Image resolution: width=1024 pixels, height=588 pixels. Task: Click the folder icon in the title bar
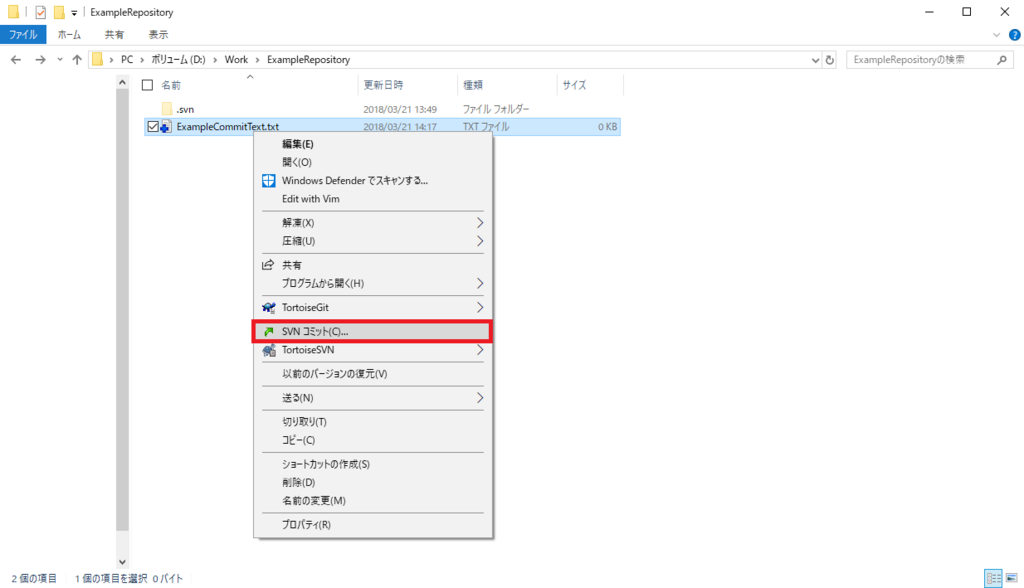click(13, 12)
